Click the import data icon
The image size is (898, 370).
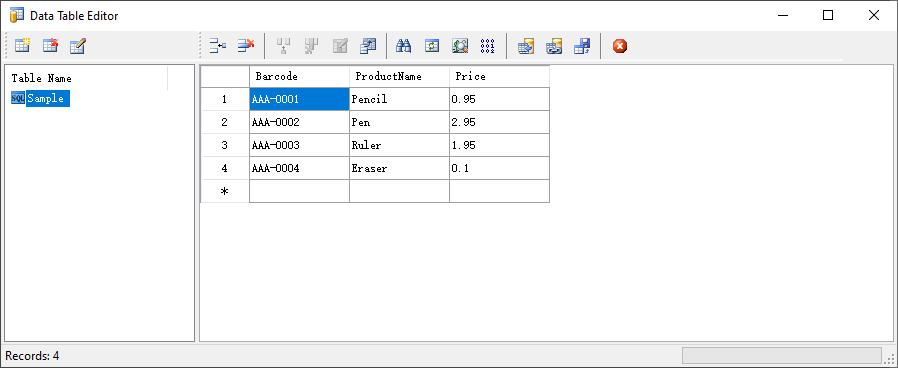[x=526, y=46]
